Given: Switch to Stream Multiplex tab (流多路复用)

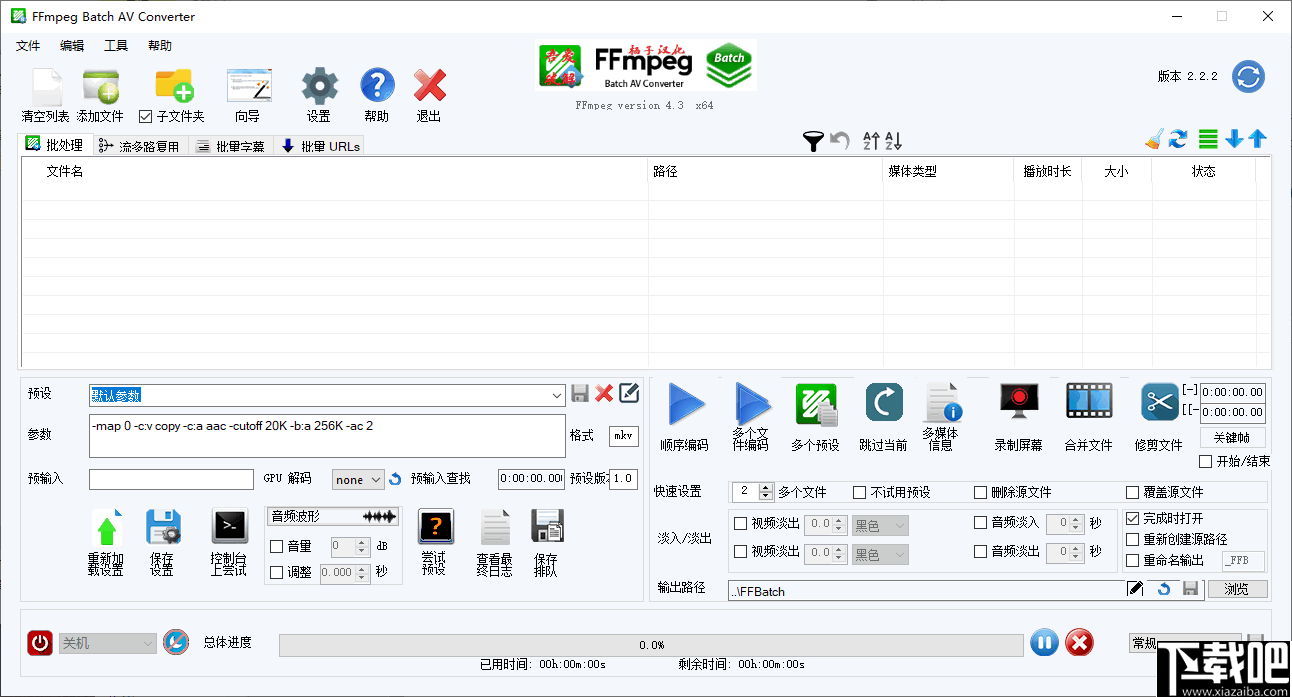Looking at the screenshot, I should coord(139,146).
